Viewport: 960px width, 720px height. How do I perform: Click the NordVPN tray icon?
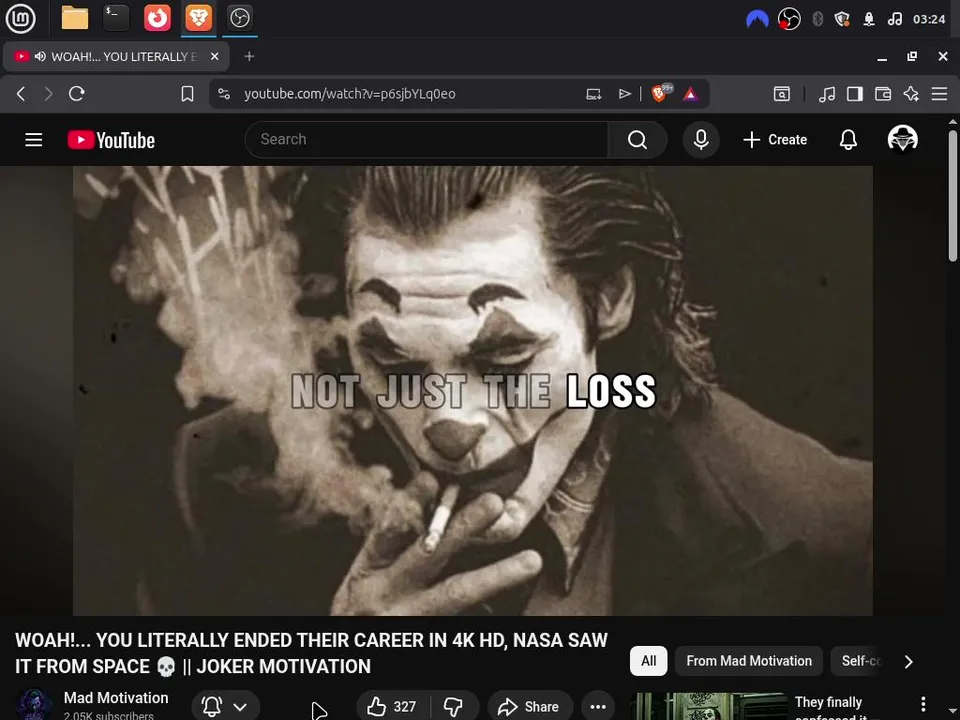click(757, 19)
